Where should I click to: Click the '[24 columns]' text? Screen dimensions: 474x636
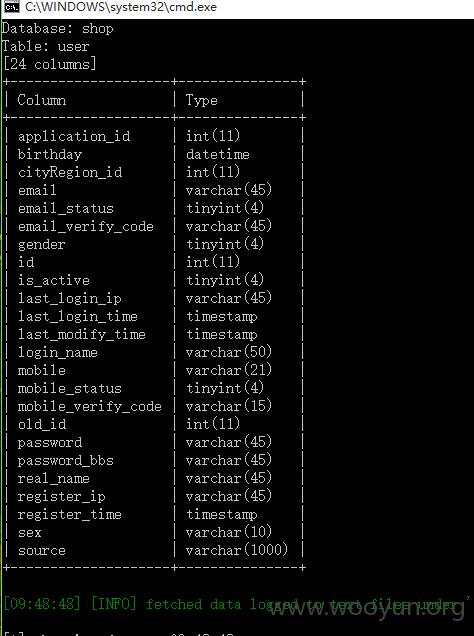[49, 64]
